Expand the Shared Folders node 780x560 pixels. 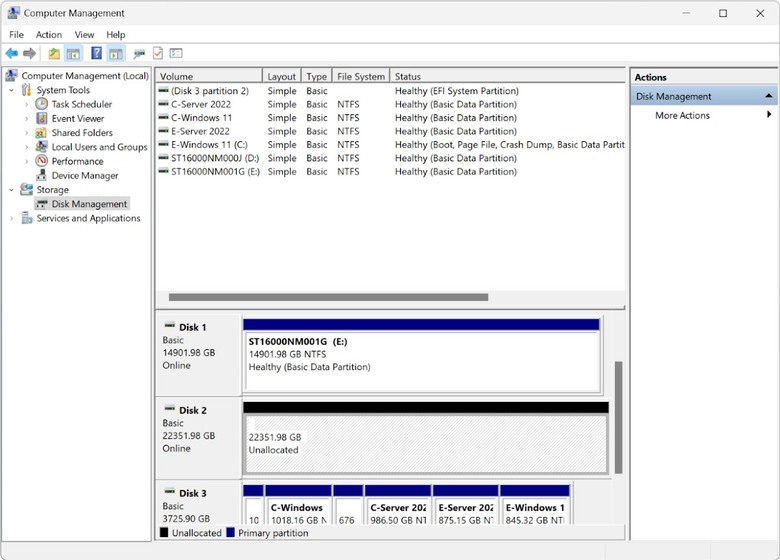(x=26, y=133)
